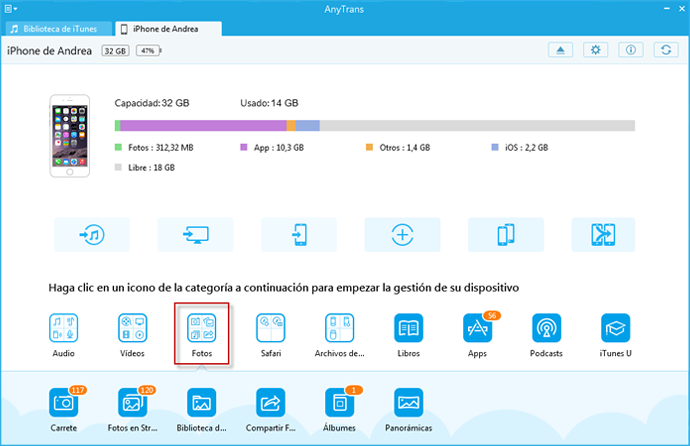Open settings gear button
Viewport: 690px width, 446px height.
pyautogui.click(x=595, y=50)
